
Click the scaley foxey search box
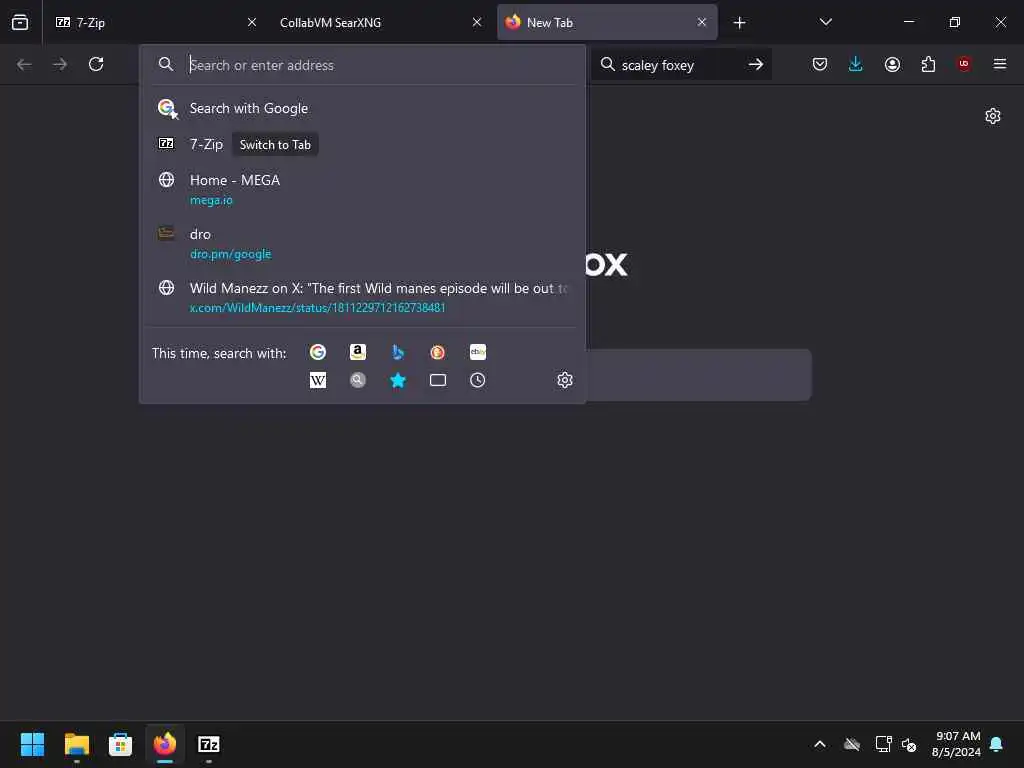click(681, 65)
